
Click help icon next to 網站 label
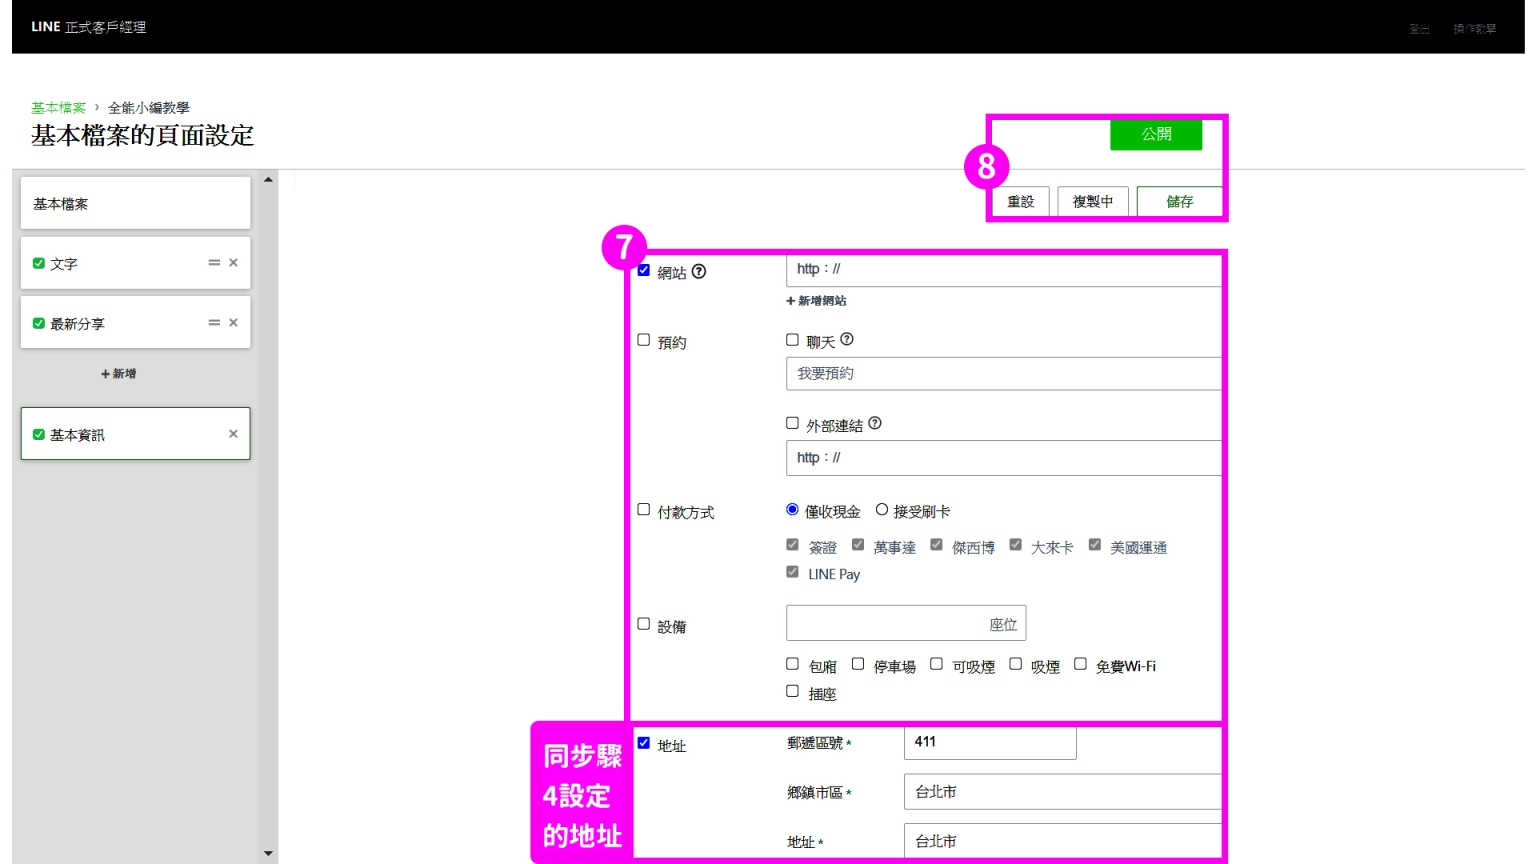pyautogui.click(x=699, y=271)
